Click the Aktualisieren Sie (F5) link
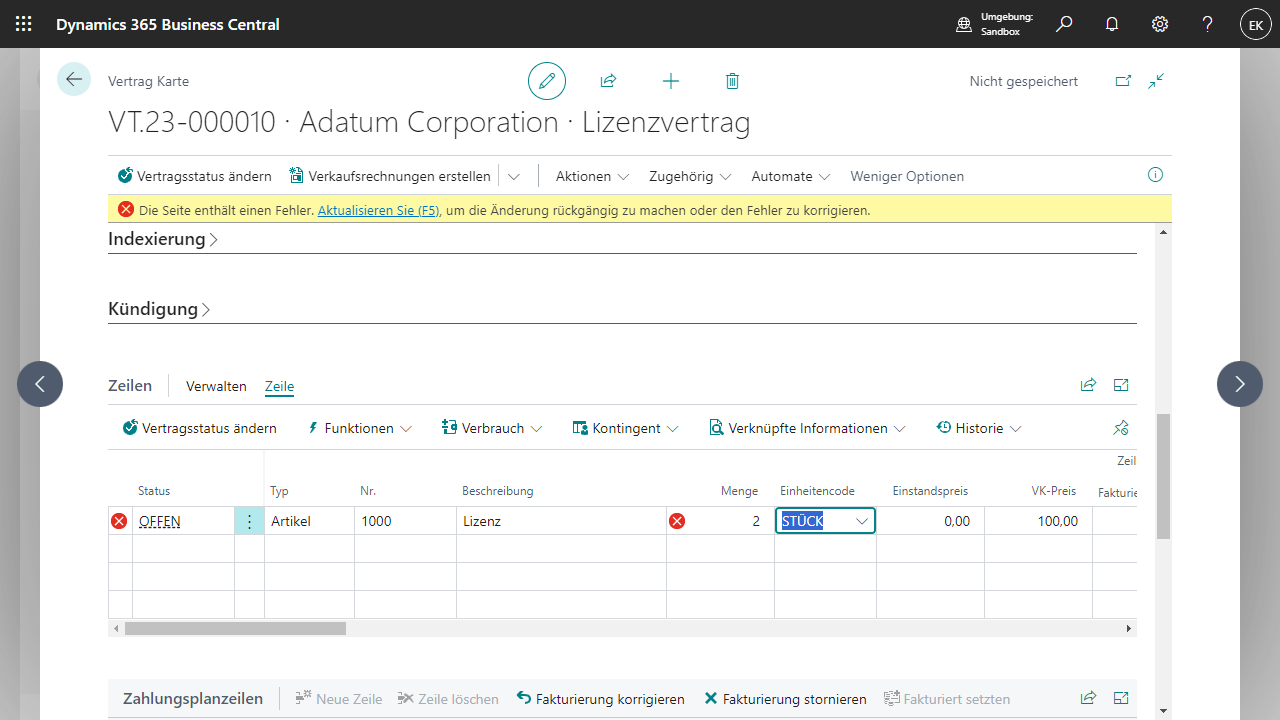Screen dimensions: 1280x720 [378, 210]
